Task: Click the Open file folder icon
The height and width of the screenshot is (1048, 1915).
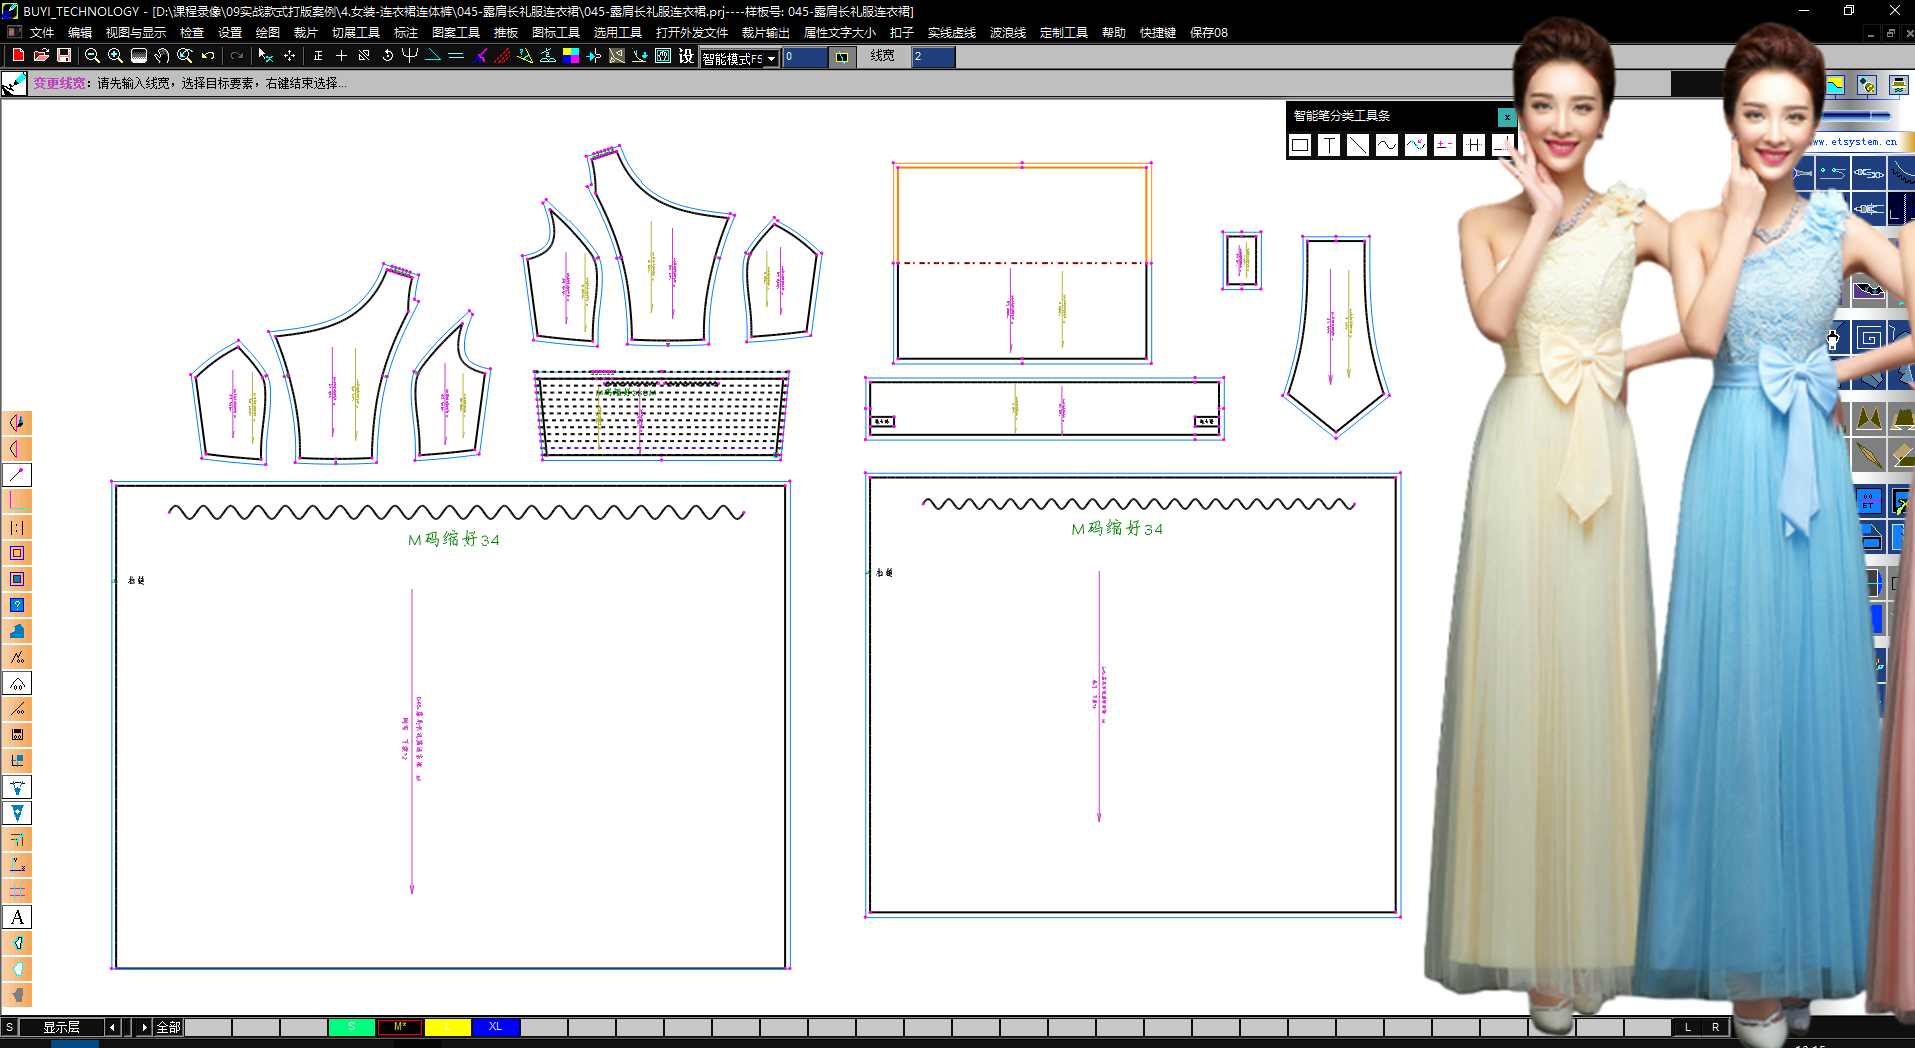Action: click(41, 56)
